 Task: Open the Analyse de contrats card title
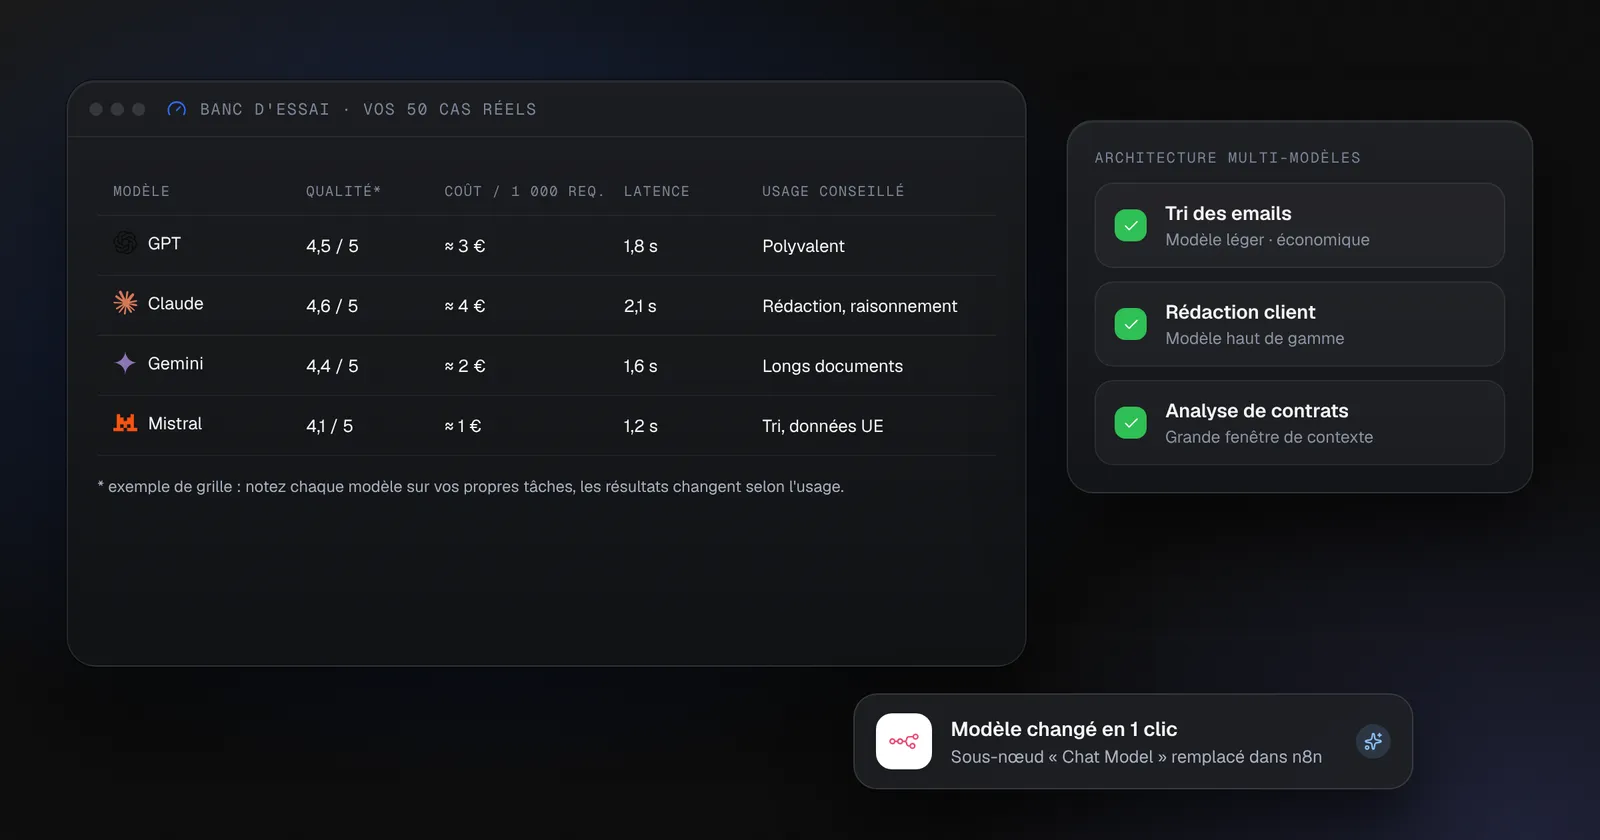pos(1257,410)
